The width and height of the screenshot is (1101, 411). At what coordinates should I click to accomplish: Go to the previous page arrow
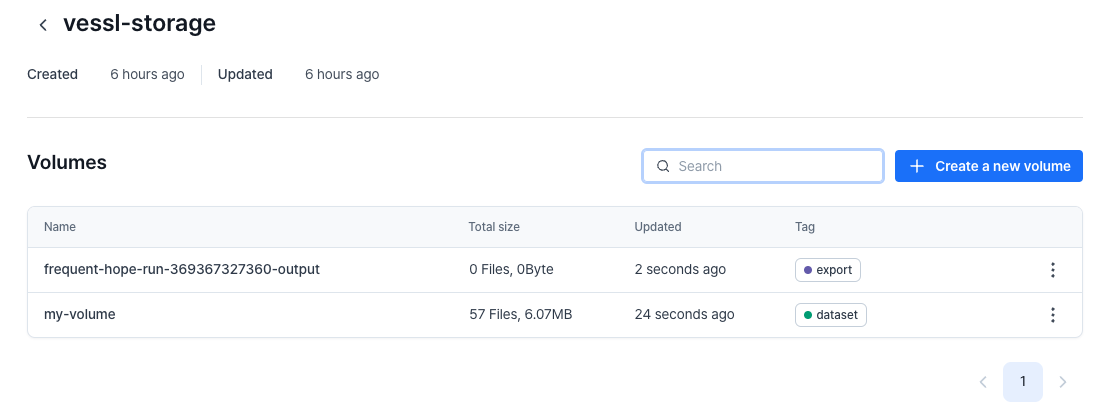(x=983, y=382)
